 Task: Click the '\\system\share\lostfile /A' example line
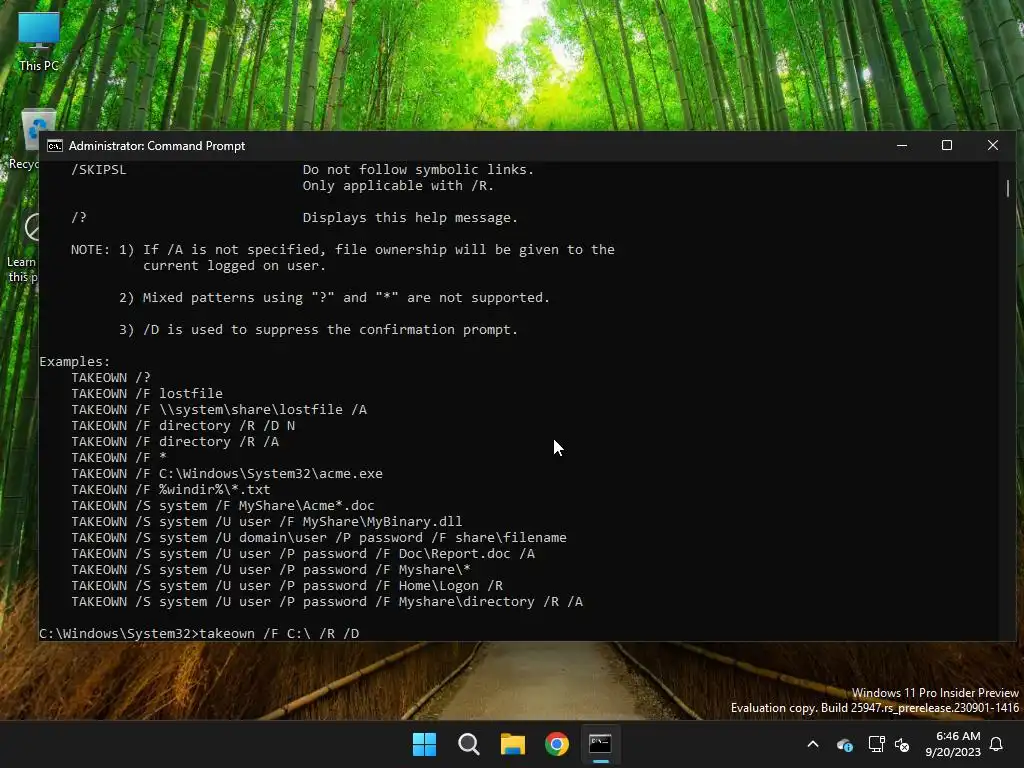point(219,409)
